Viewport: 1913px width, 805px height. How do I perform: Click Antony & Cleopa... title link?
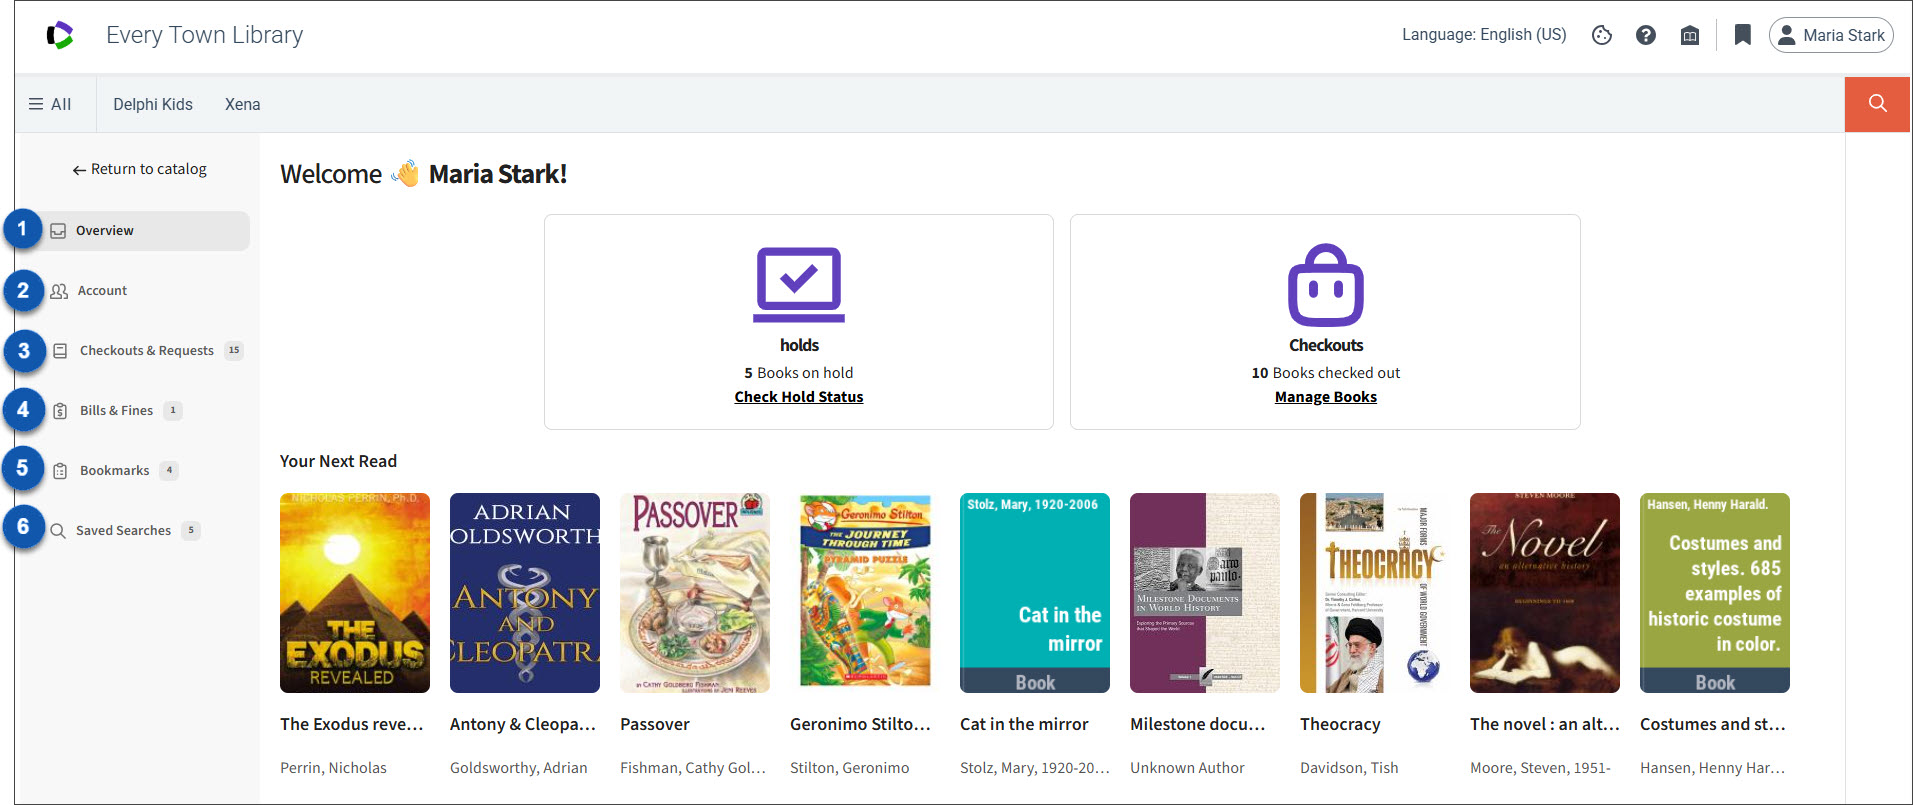tap(523, 724)
